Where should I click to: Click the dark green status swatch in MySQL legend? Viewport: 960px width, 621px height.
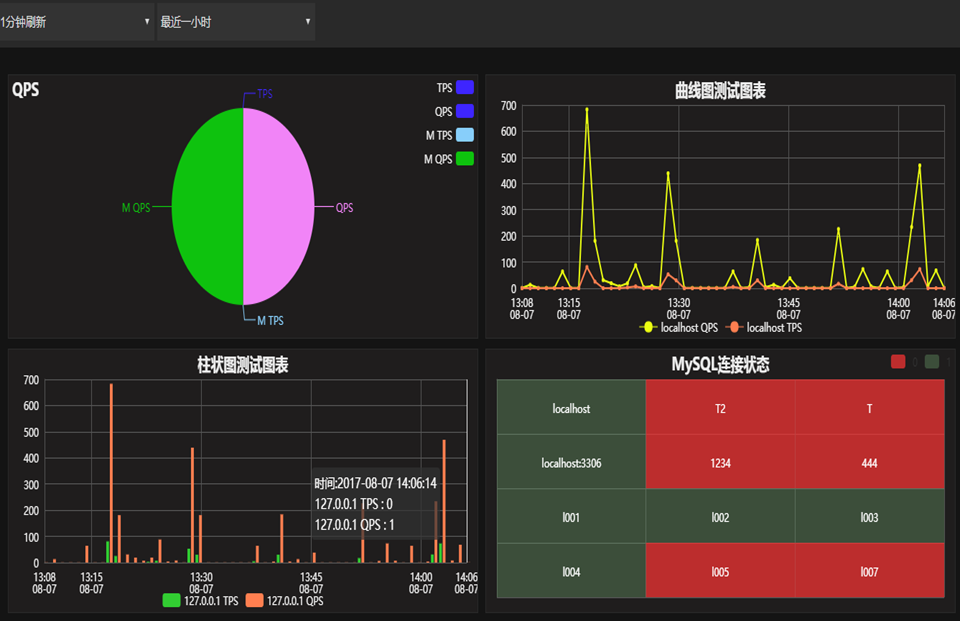932,362
